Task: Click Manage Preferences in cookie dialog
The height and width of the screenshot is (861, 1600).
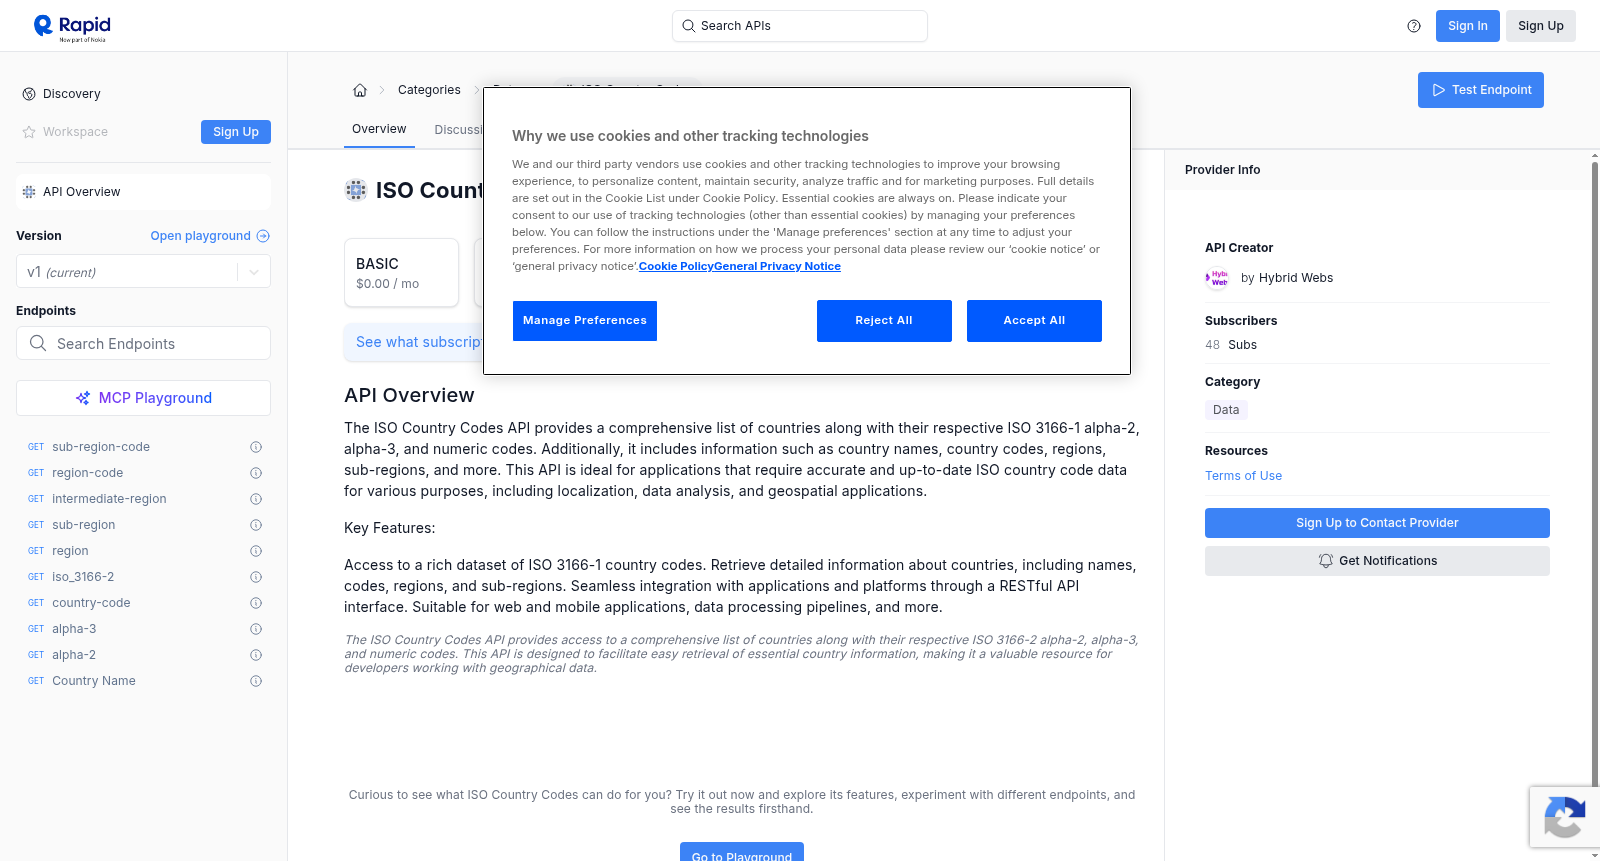Action: pos(585,321)
